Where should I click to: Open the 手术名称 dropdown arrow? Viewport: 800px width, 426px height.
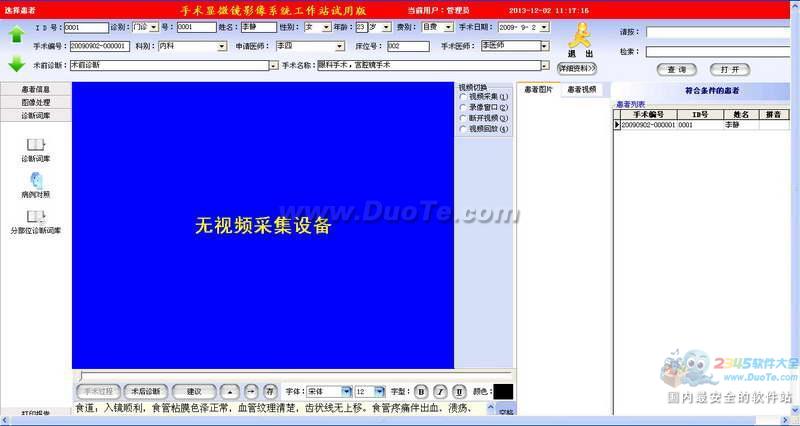pos(545,66)
